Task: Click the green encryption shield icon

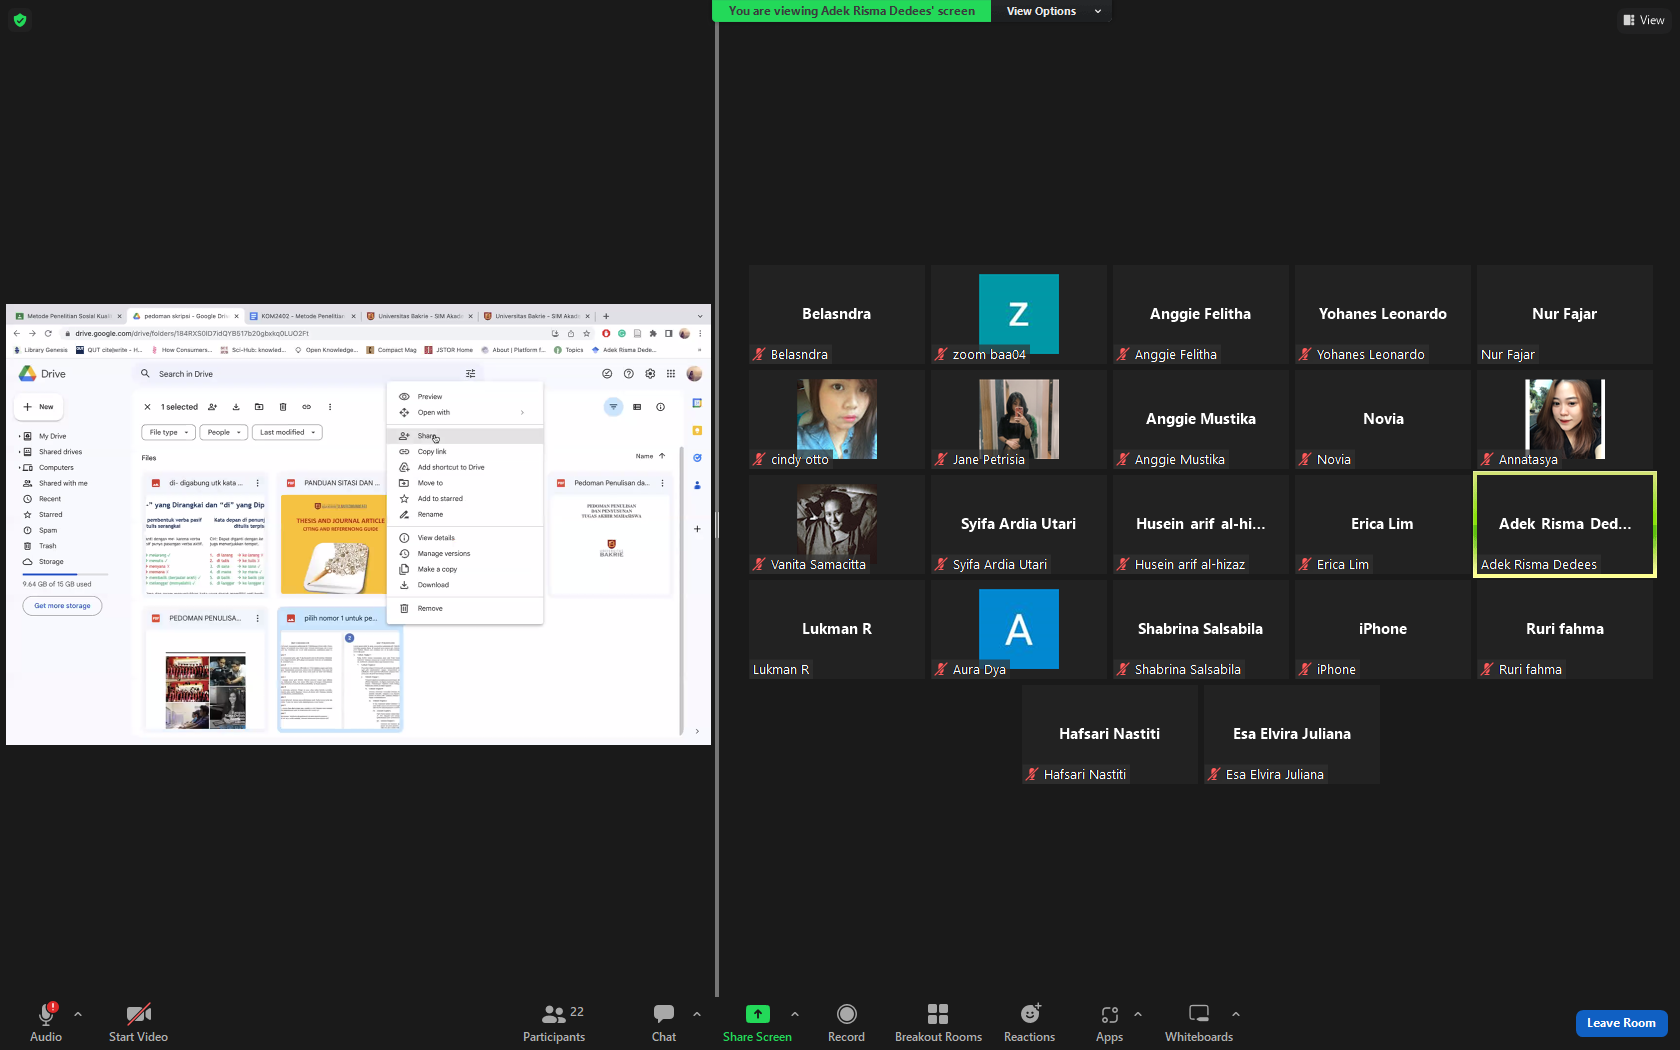Action: 20,20
